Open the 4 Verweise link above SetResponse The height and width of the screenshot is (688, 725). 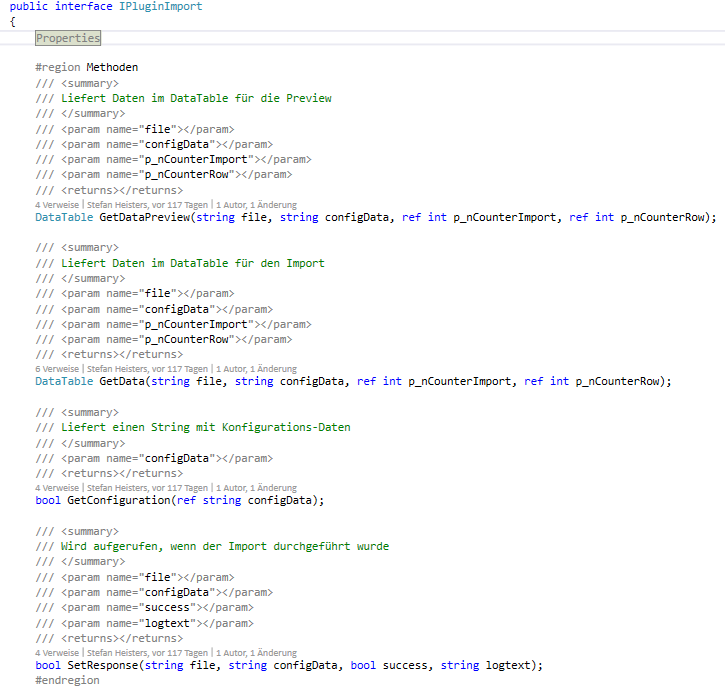coord(57,652)
